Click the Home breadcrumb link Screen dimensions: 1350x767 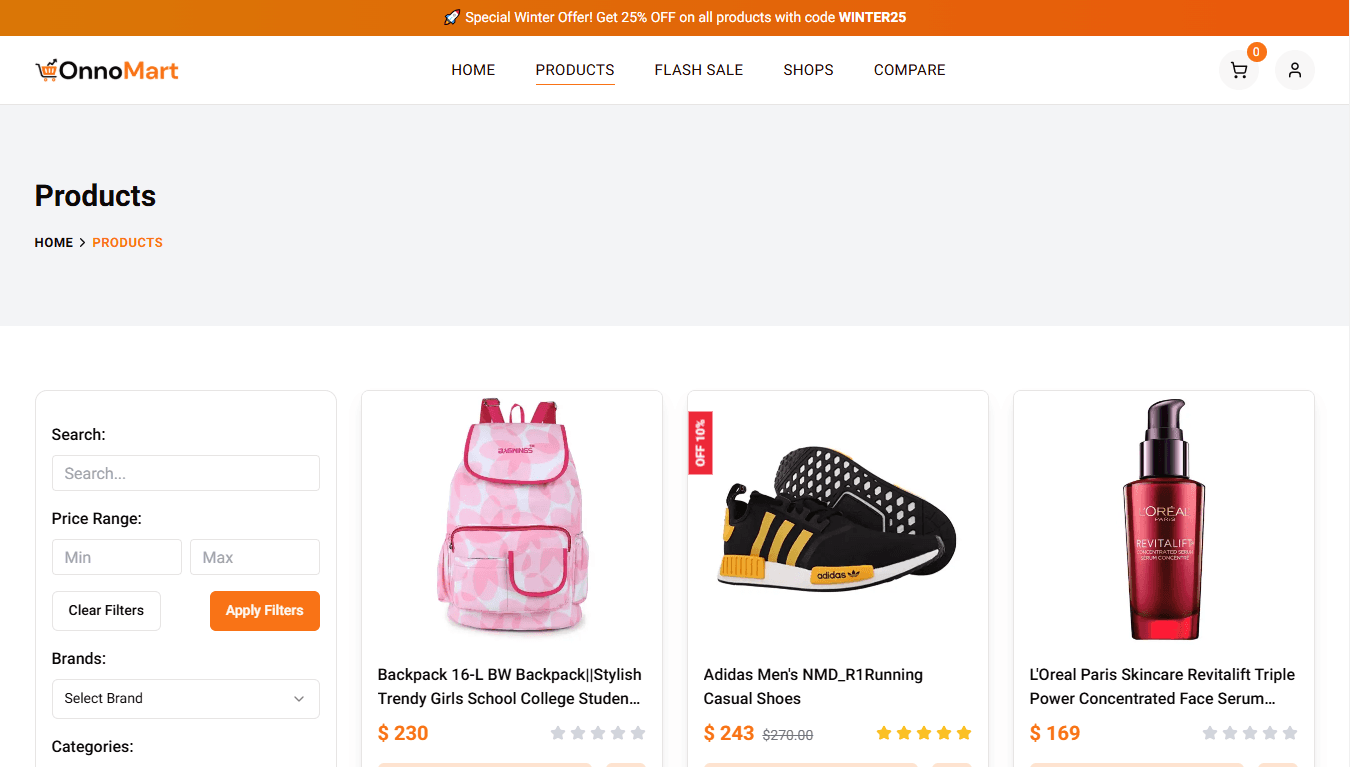tap(54, 243)
